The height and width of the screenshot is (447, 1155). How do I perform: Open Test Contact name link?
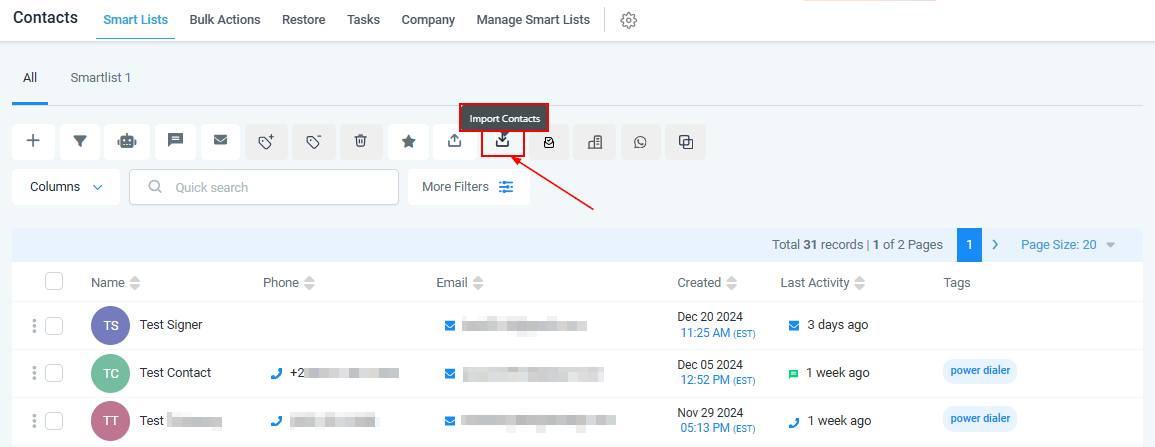tap(175, 373)
